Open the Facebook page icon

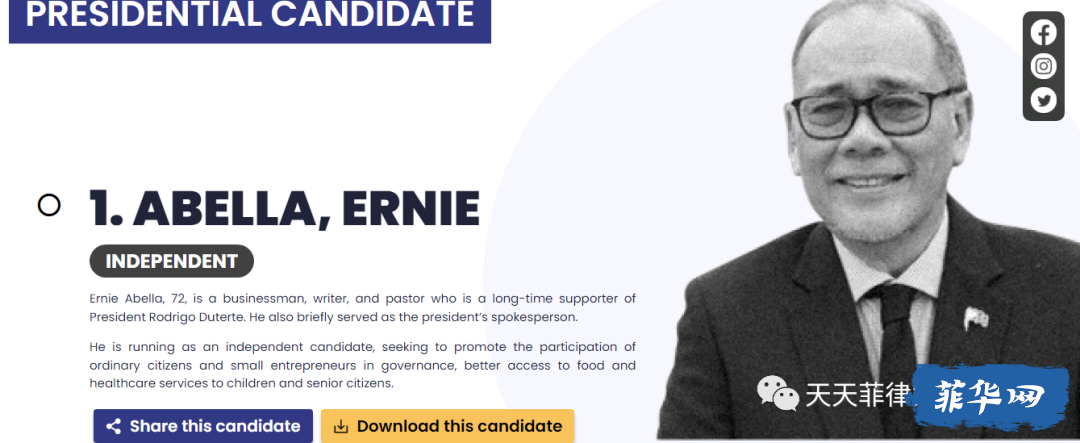coord(1043,32)
